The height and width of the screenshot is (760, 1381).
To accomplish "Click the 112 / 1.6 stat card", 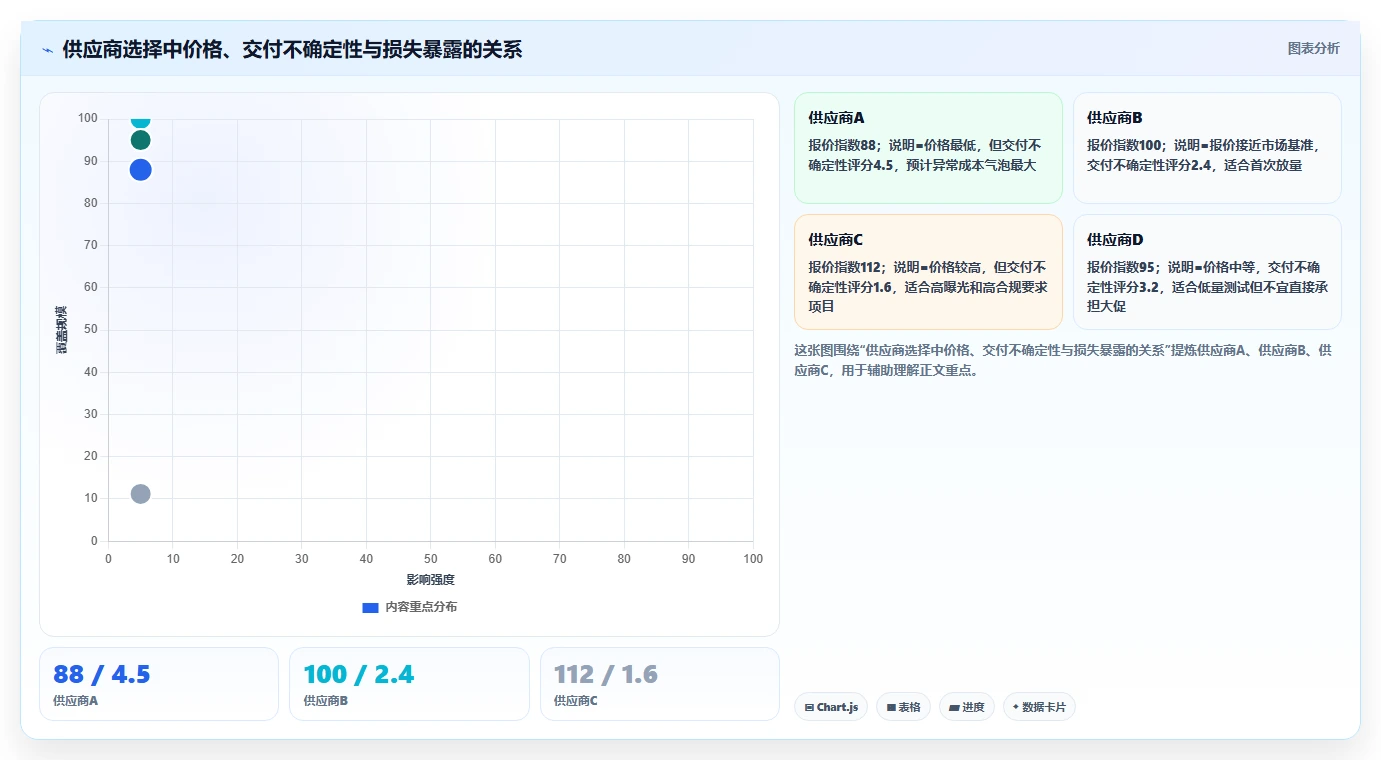I will [660, 684].
